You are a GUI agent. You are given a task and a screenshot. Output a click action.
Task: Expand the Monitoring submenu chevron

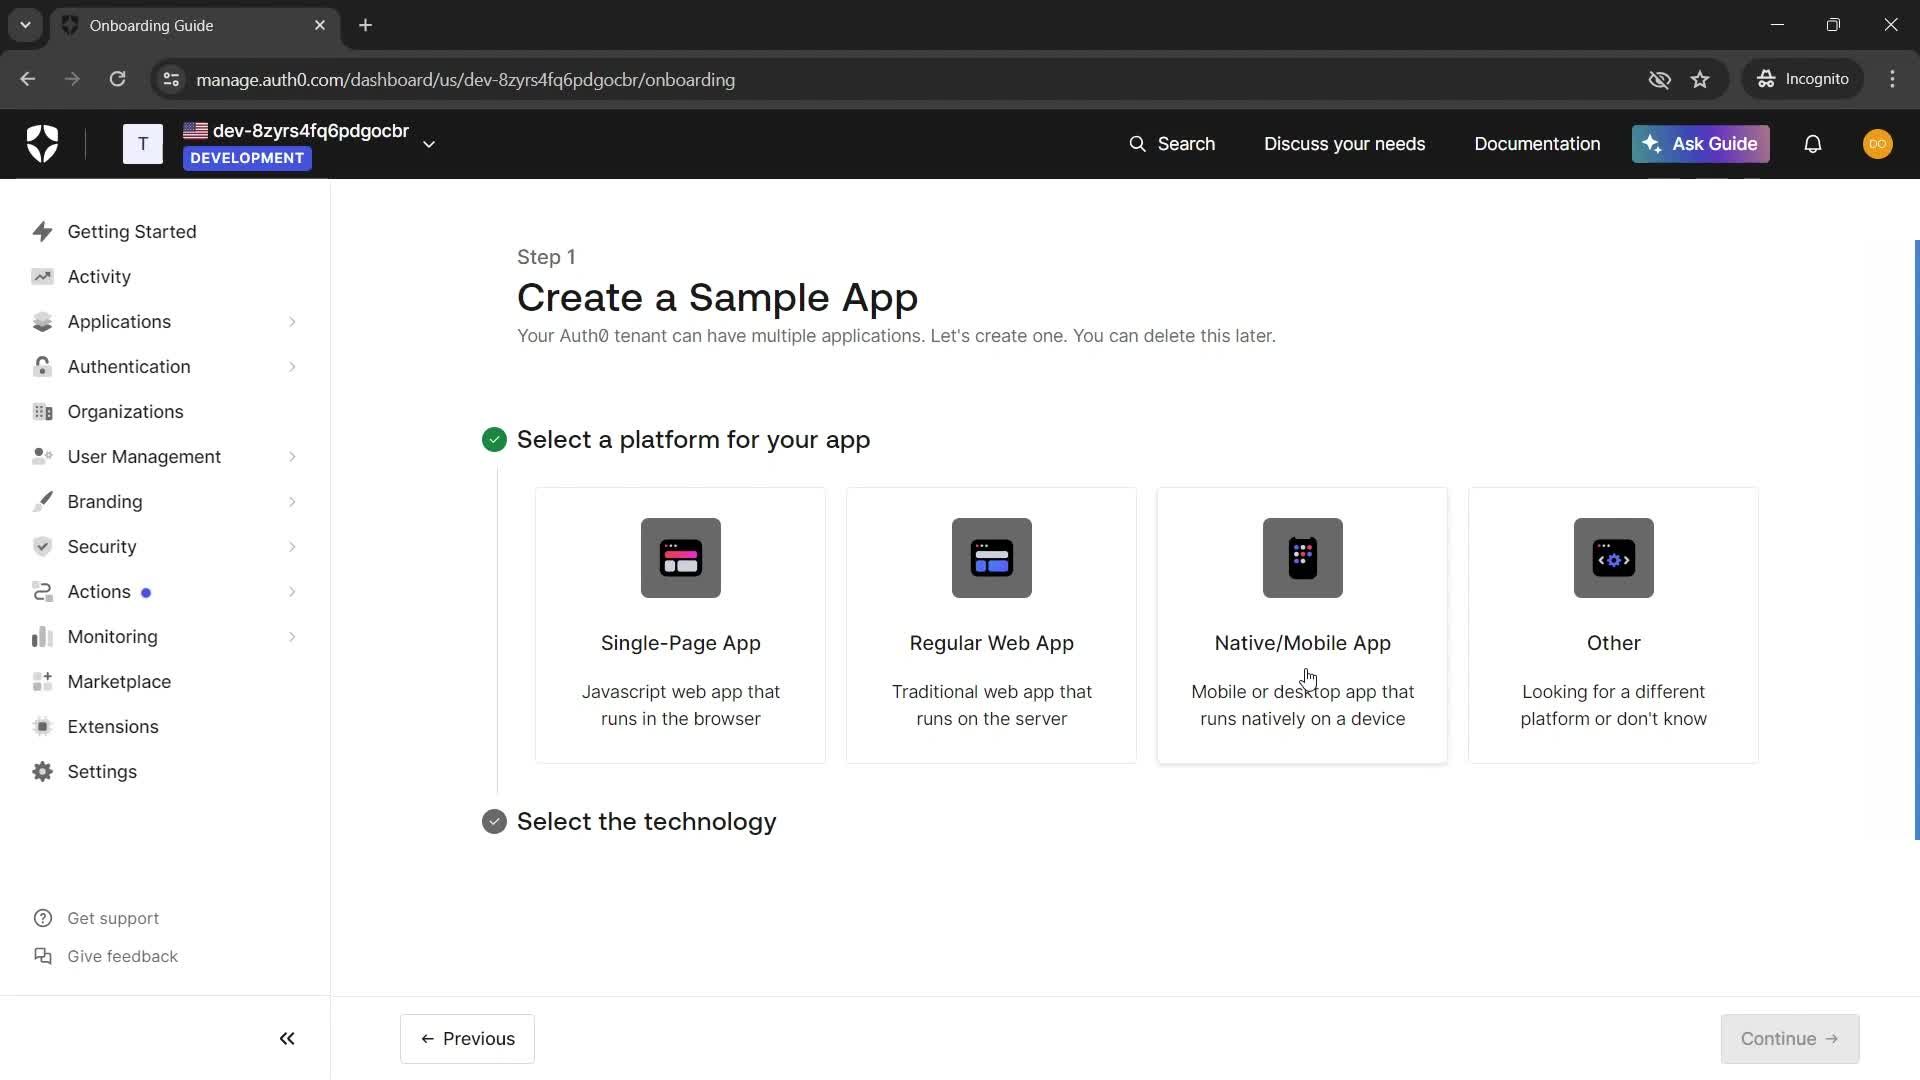(292, 637)
